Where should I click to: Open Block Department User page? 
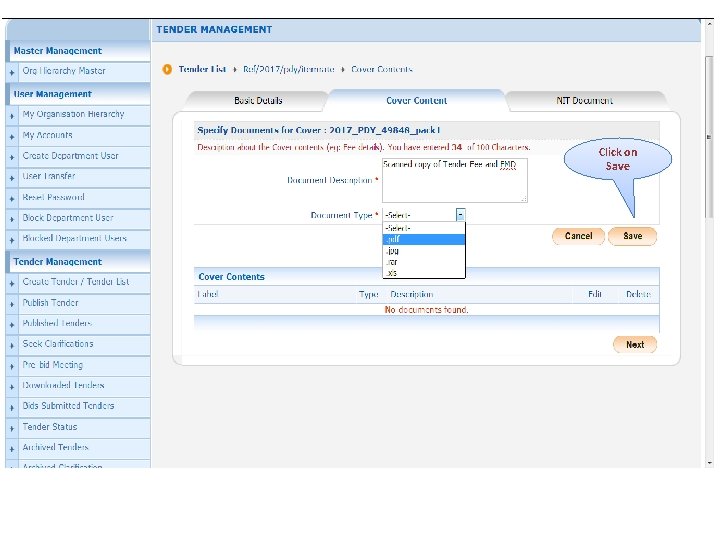pyautogui.click(x=68, y=218)
